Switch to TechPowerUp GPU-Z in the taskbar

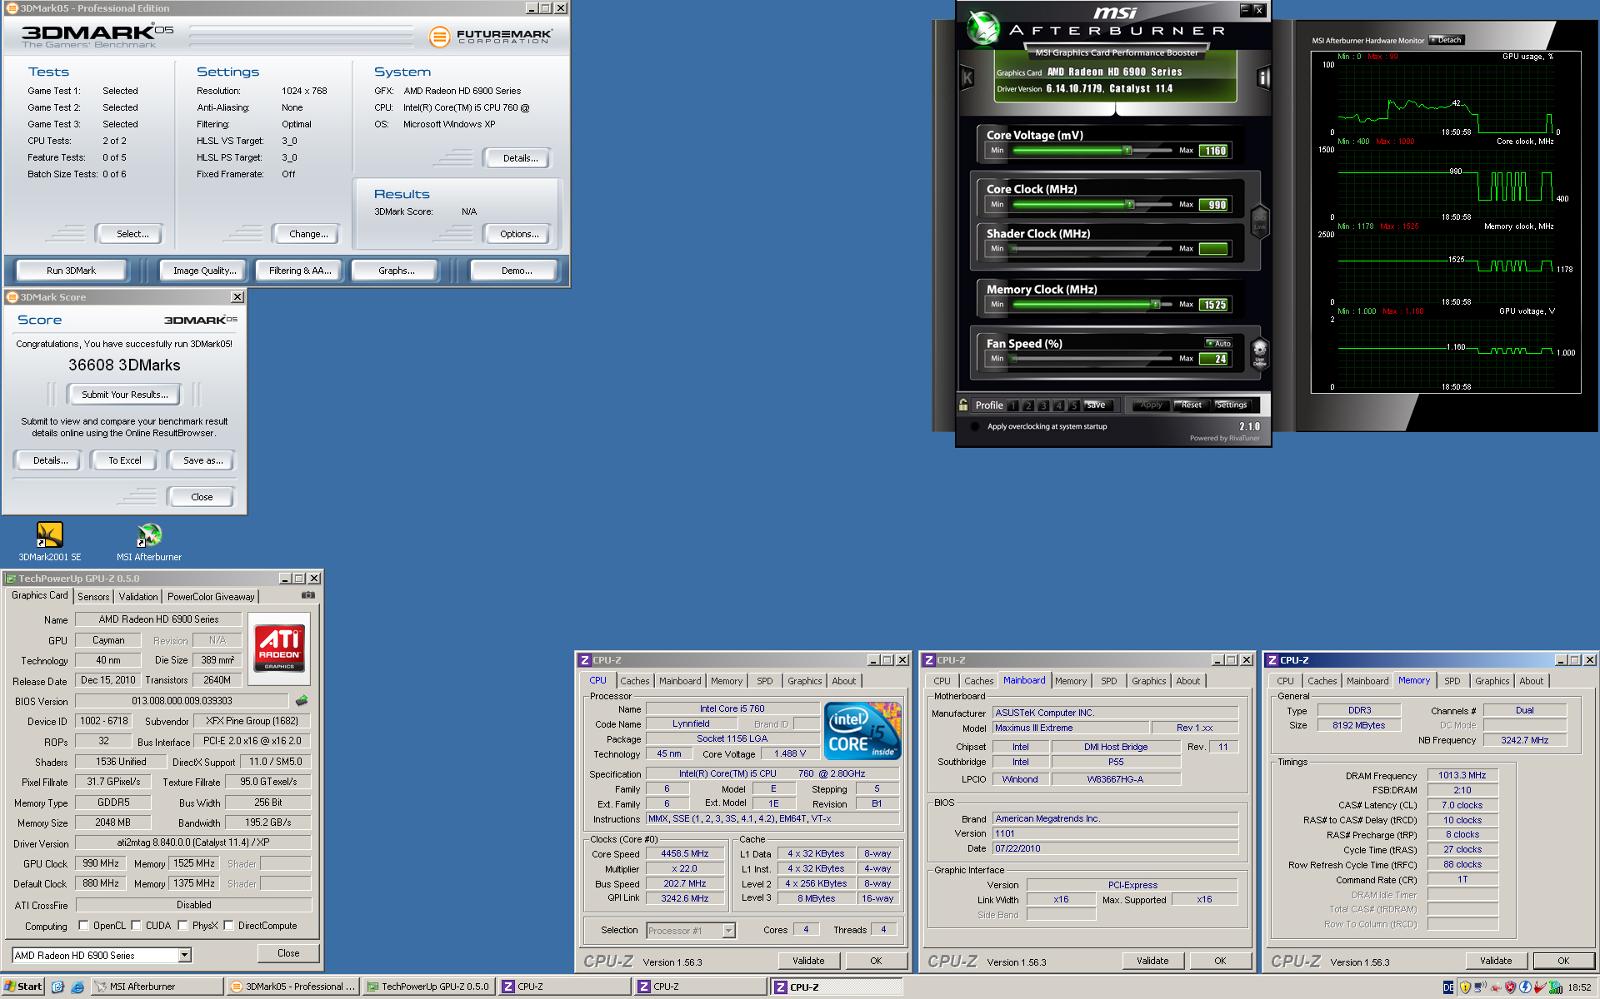(x=428, y=987)
